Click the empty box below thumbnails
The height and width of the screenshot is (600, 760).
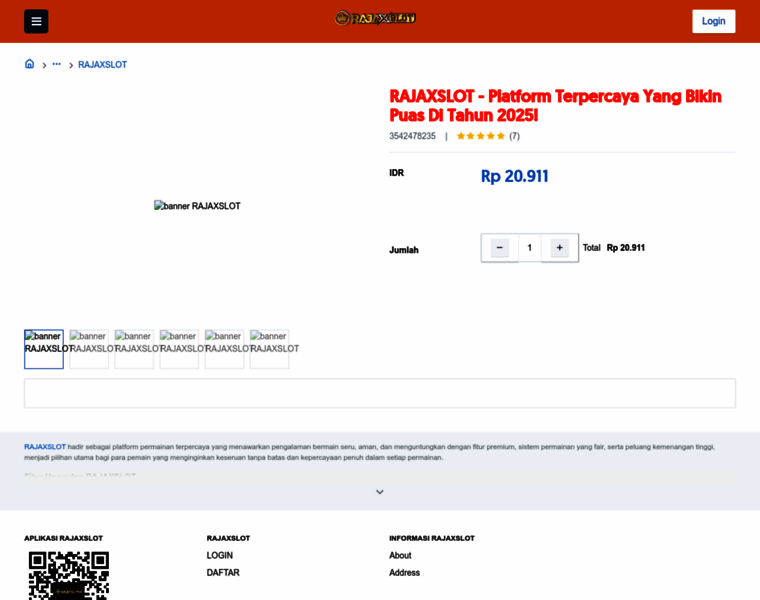click(380, 393)
